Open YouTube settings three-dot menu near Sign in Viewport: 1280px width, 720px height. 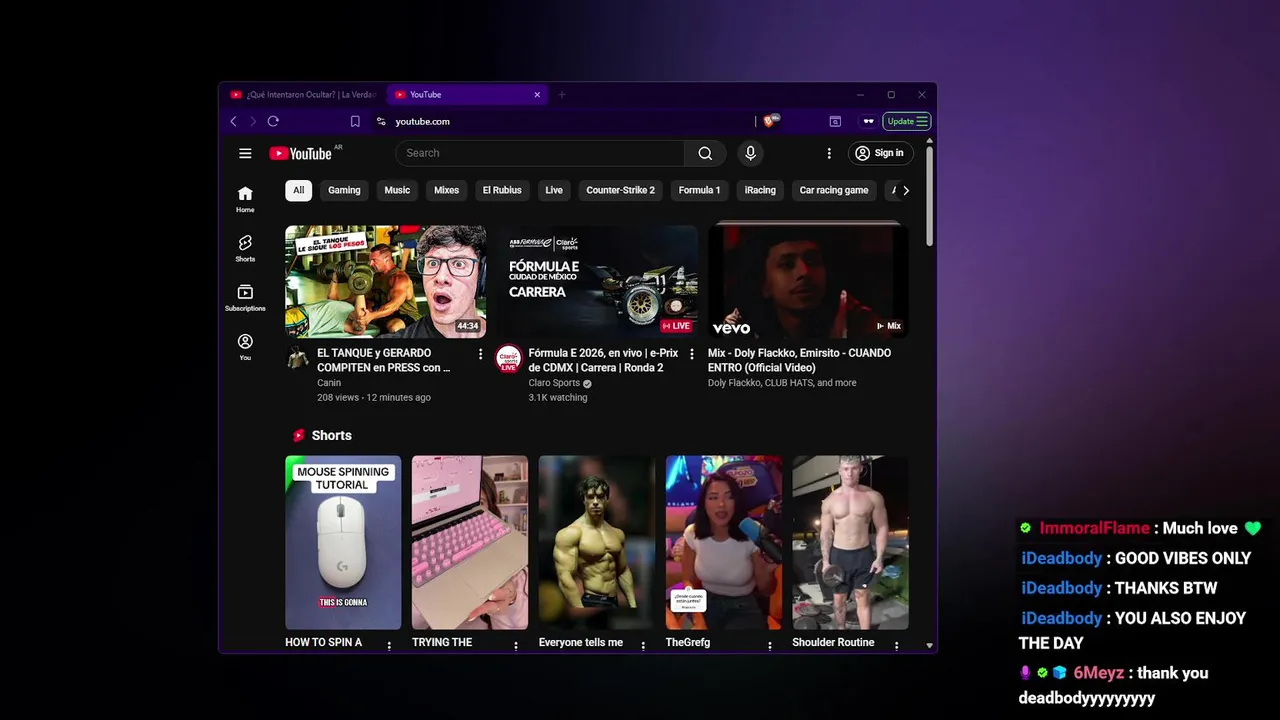click(828, 153)
